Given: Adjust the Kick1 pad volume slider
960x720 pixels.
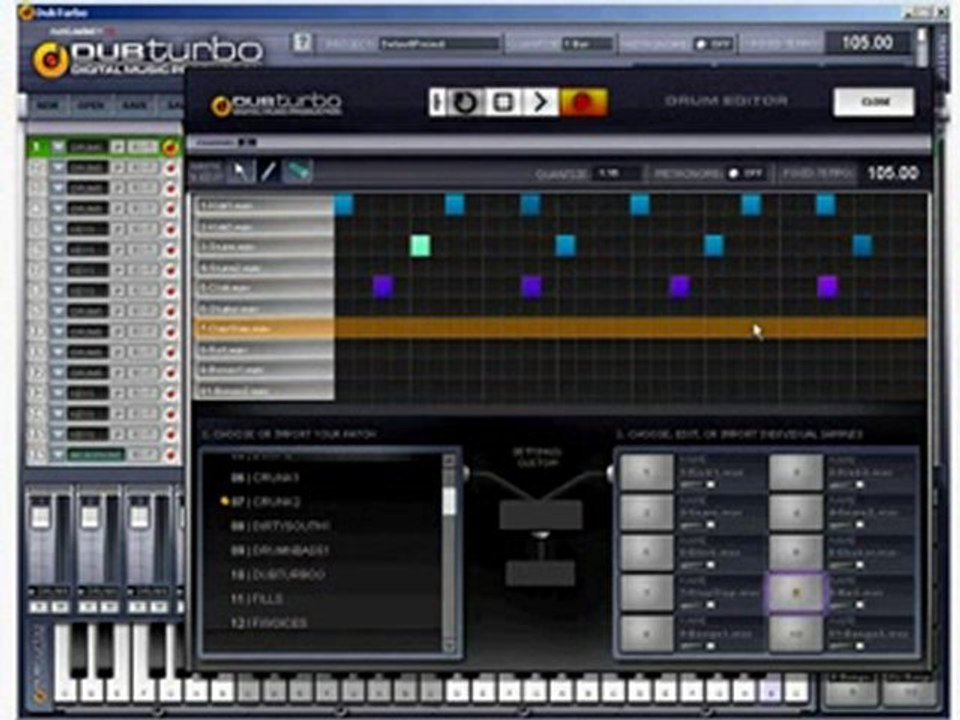Looking at the screenshot, I should (x=710, y=485).
